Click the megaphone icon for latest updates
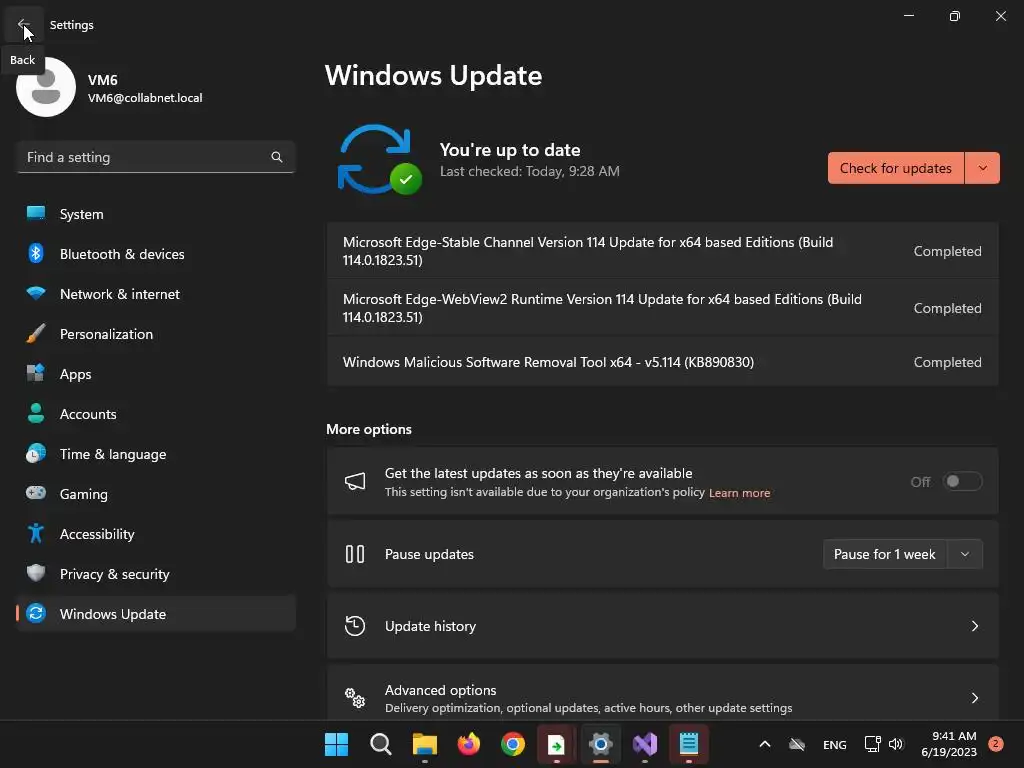 (x=355, y=482)
